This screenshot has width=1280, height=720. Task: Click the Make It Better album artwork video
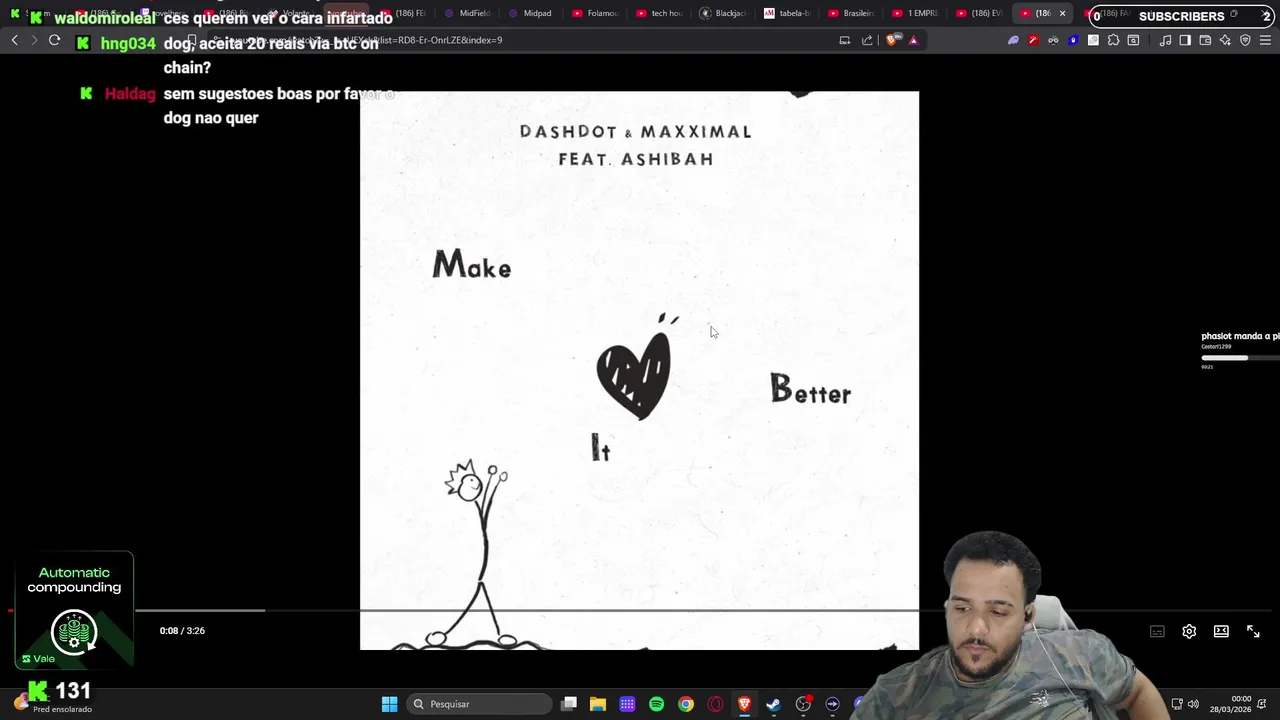639,370
